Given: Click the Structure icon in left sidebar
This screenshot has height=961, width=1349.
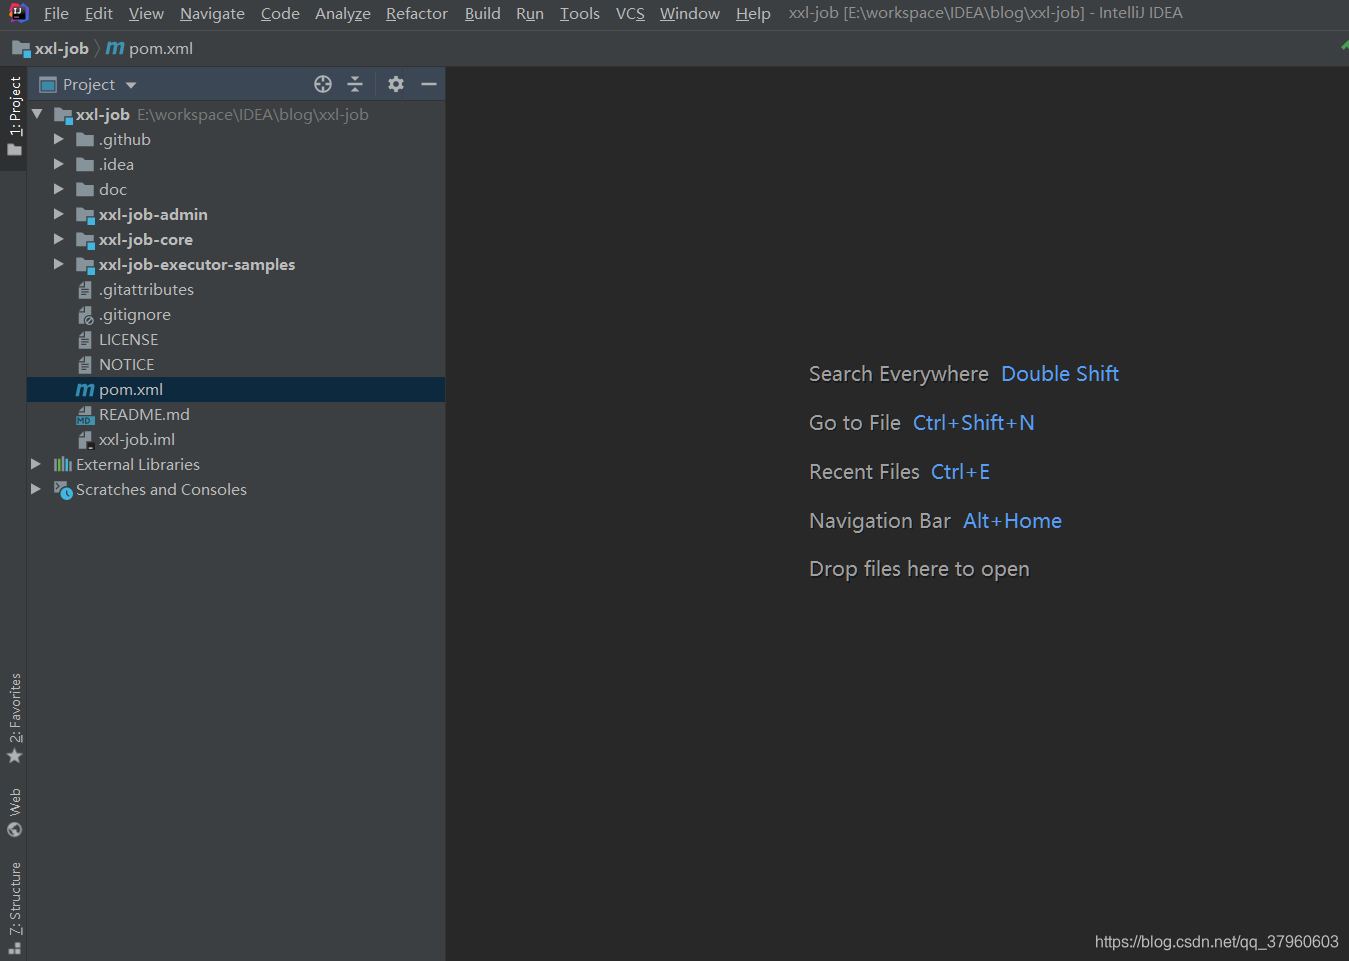Looking at the screenshot, I should click(14, 949).
